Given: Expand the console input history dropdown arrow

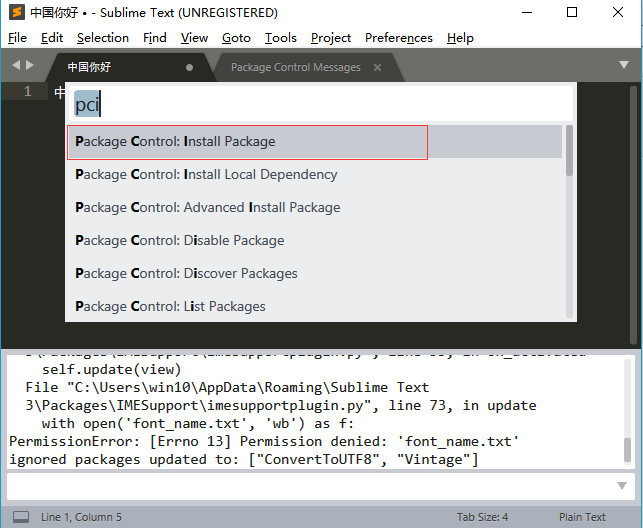Looking at the screenshot, I should pyautogui.click(x=622, y=486).
